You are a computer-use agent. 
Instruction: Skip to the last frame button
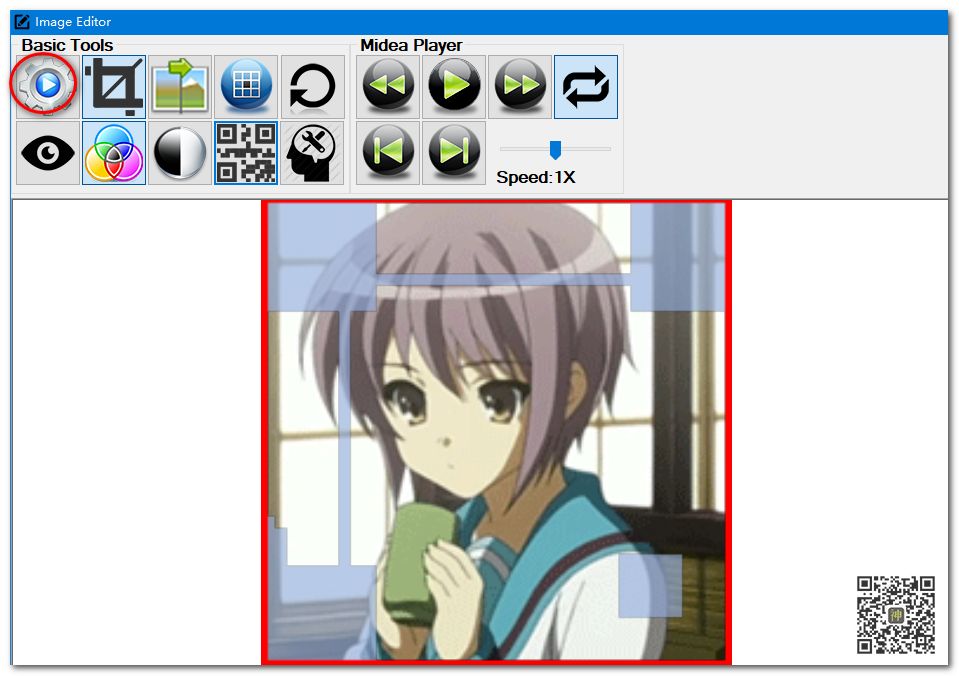(454, 152)
